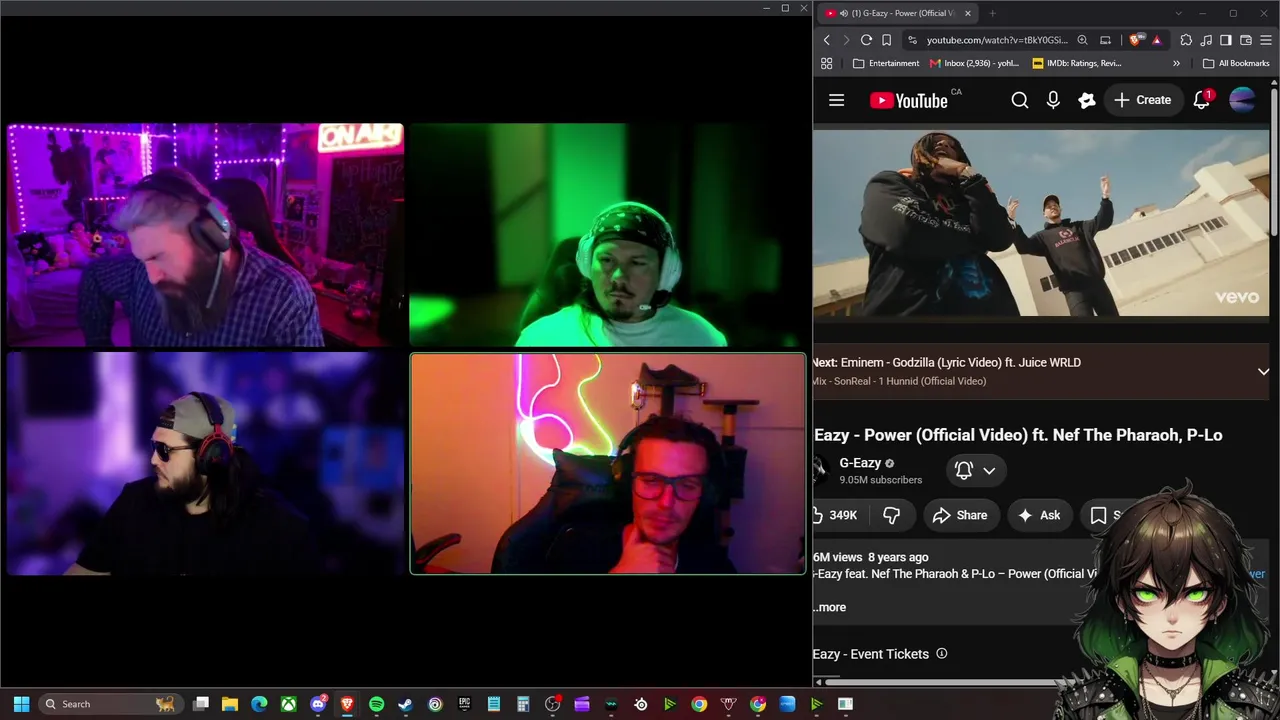Open the YouTube account avatar menu
The width and height of the screenshot is (1280, 720).
1242,100
